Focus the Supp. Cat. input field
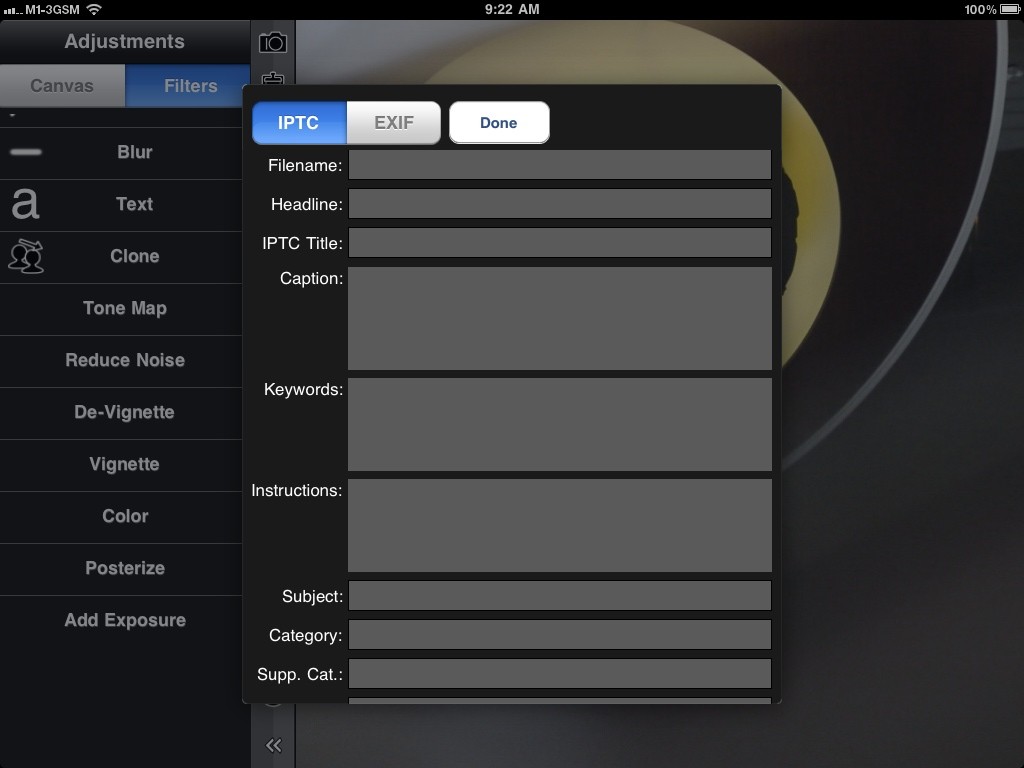 point(560,673)
